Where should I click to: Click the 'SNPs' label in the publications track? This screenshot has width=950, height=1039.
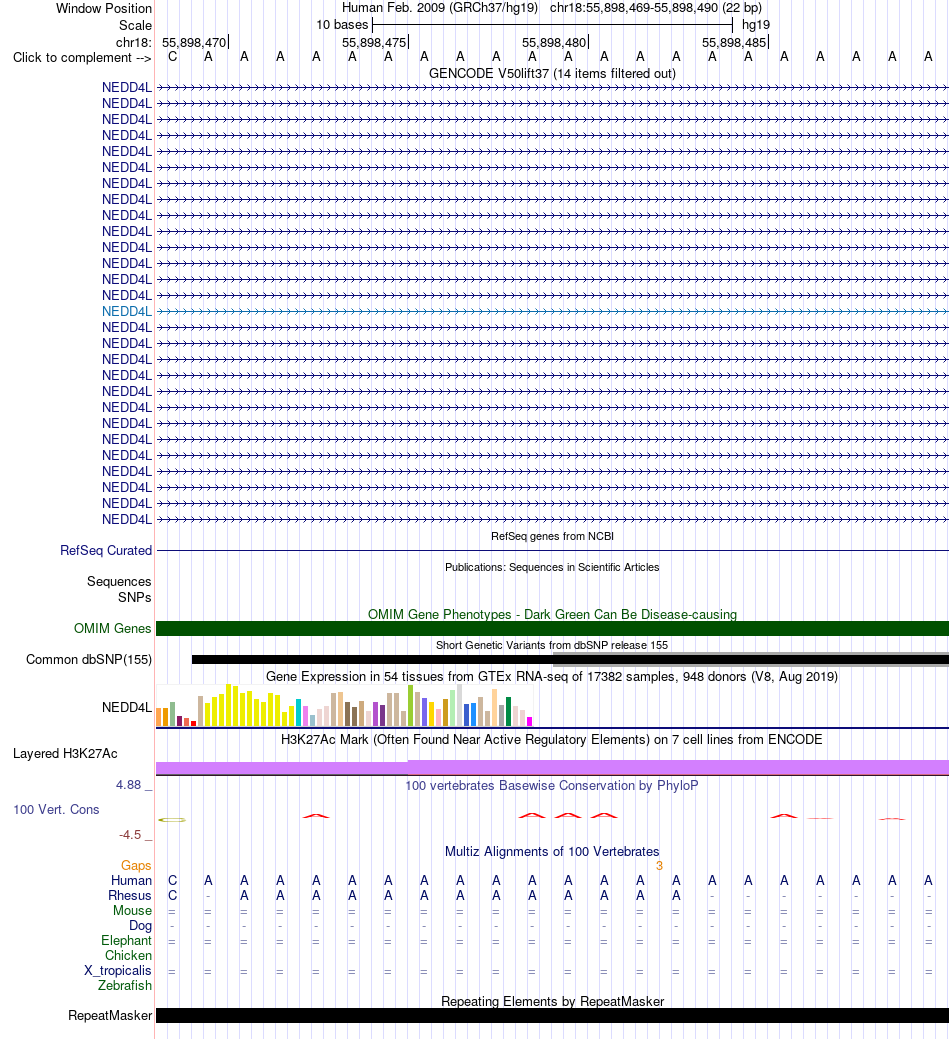(134, 598)
